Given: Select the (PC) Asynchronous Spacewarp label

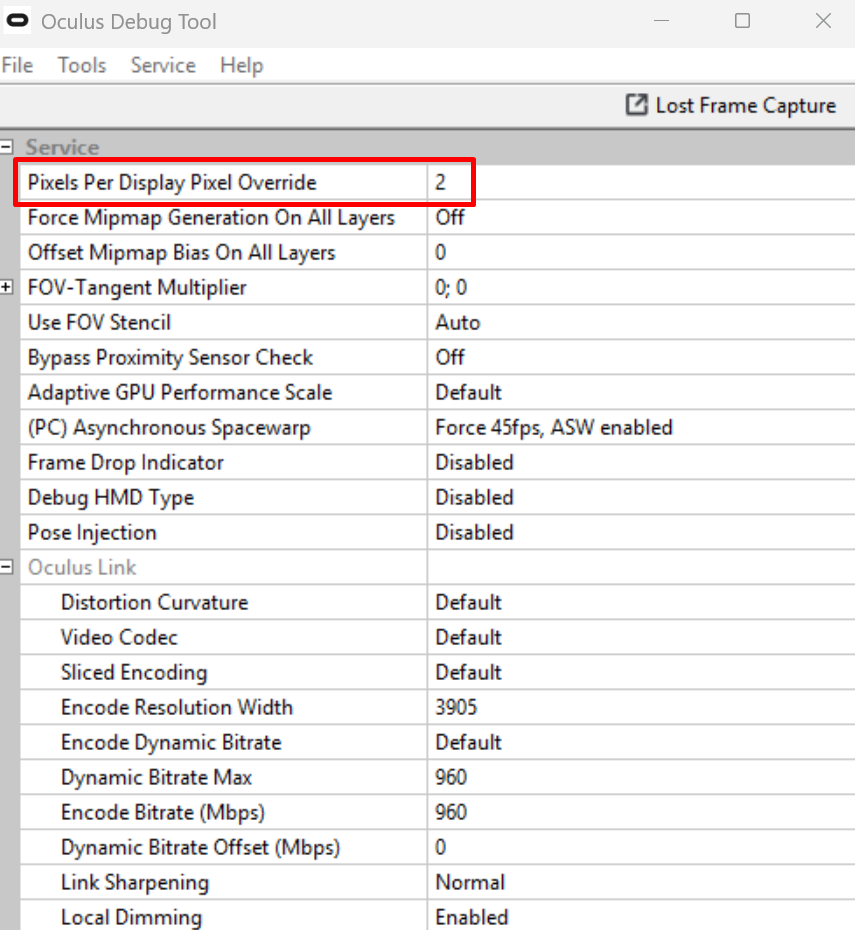Looking at the screenshot, I should [169, 428].
